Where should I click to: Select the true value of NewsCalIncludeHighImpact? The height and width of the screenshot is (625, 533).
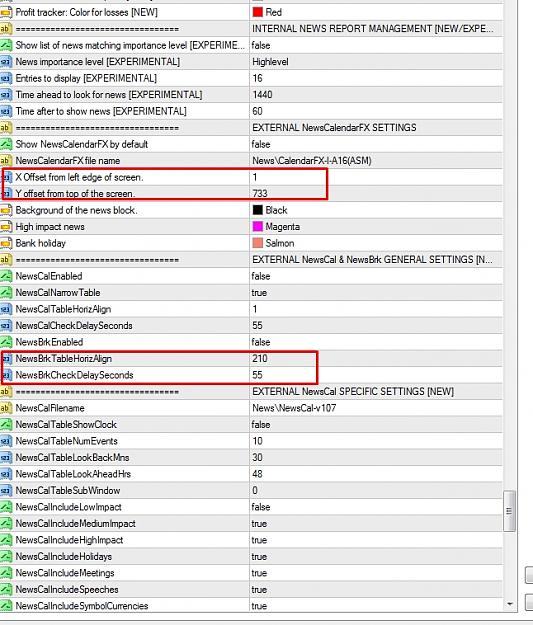pyautogui.click(x=259, y=540)
